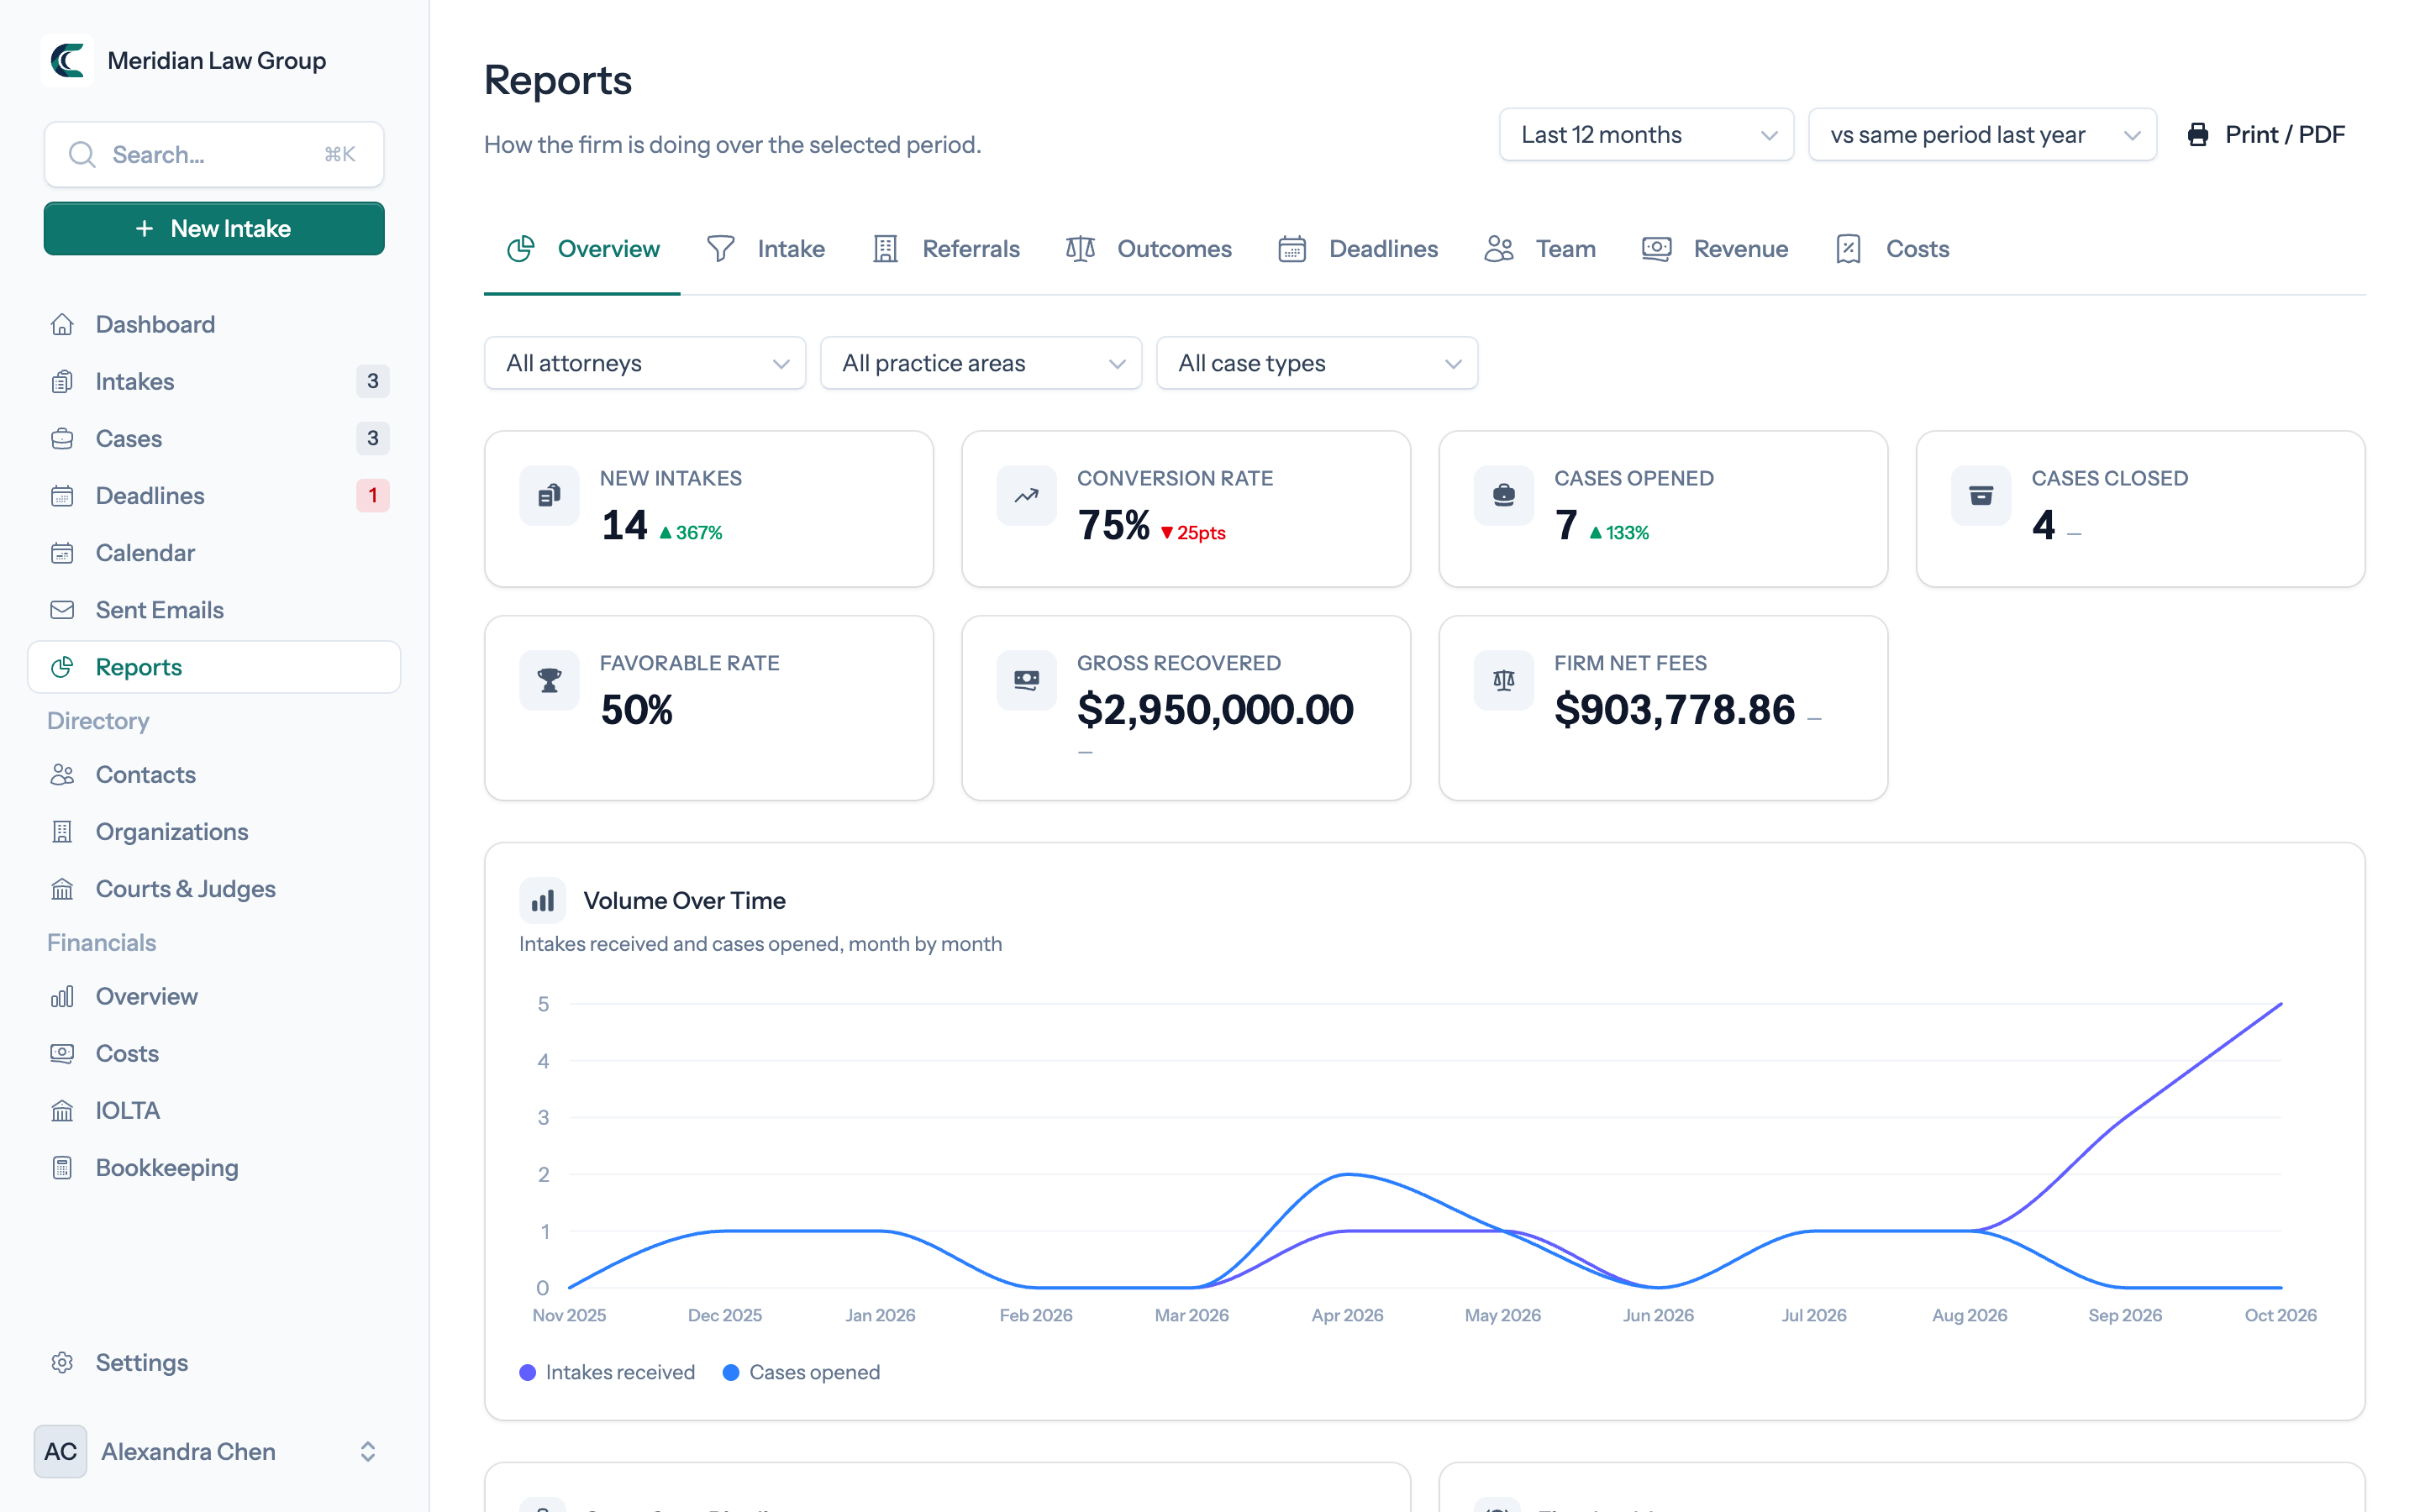
Task: Click the New Intake button
Action: point(214,229)
